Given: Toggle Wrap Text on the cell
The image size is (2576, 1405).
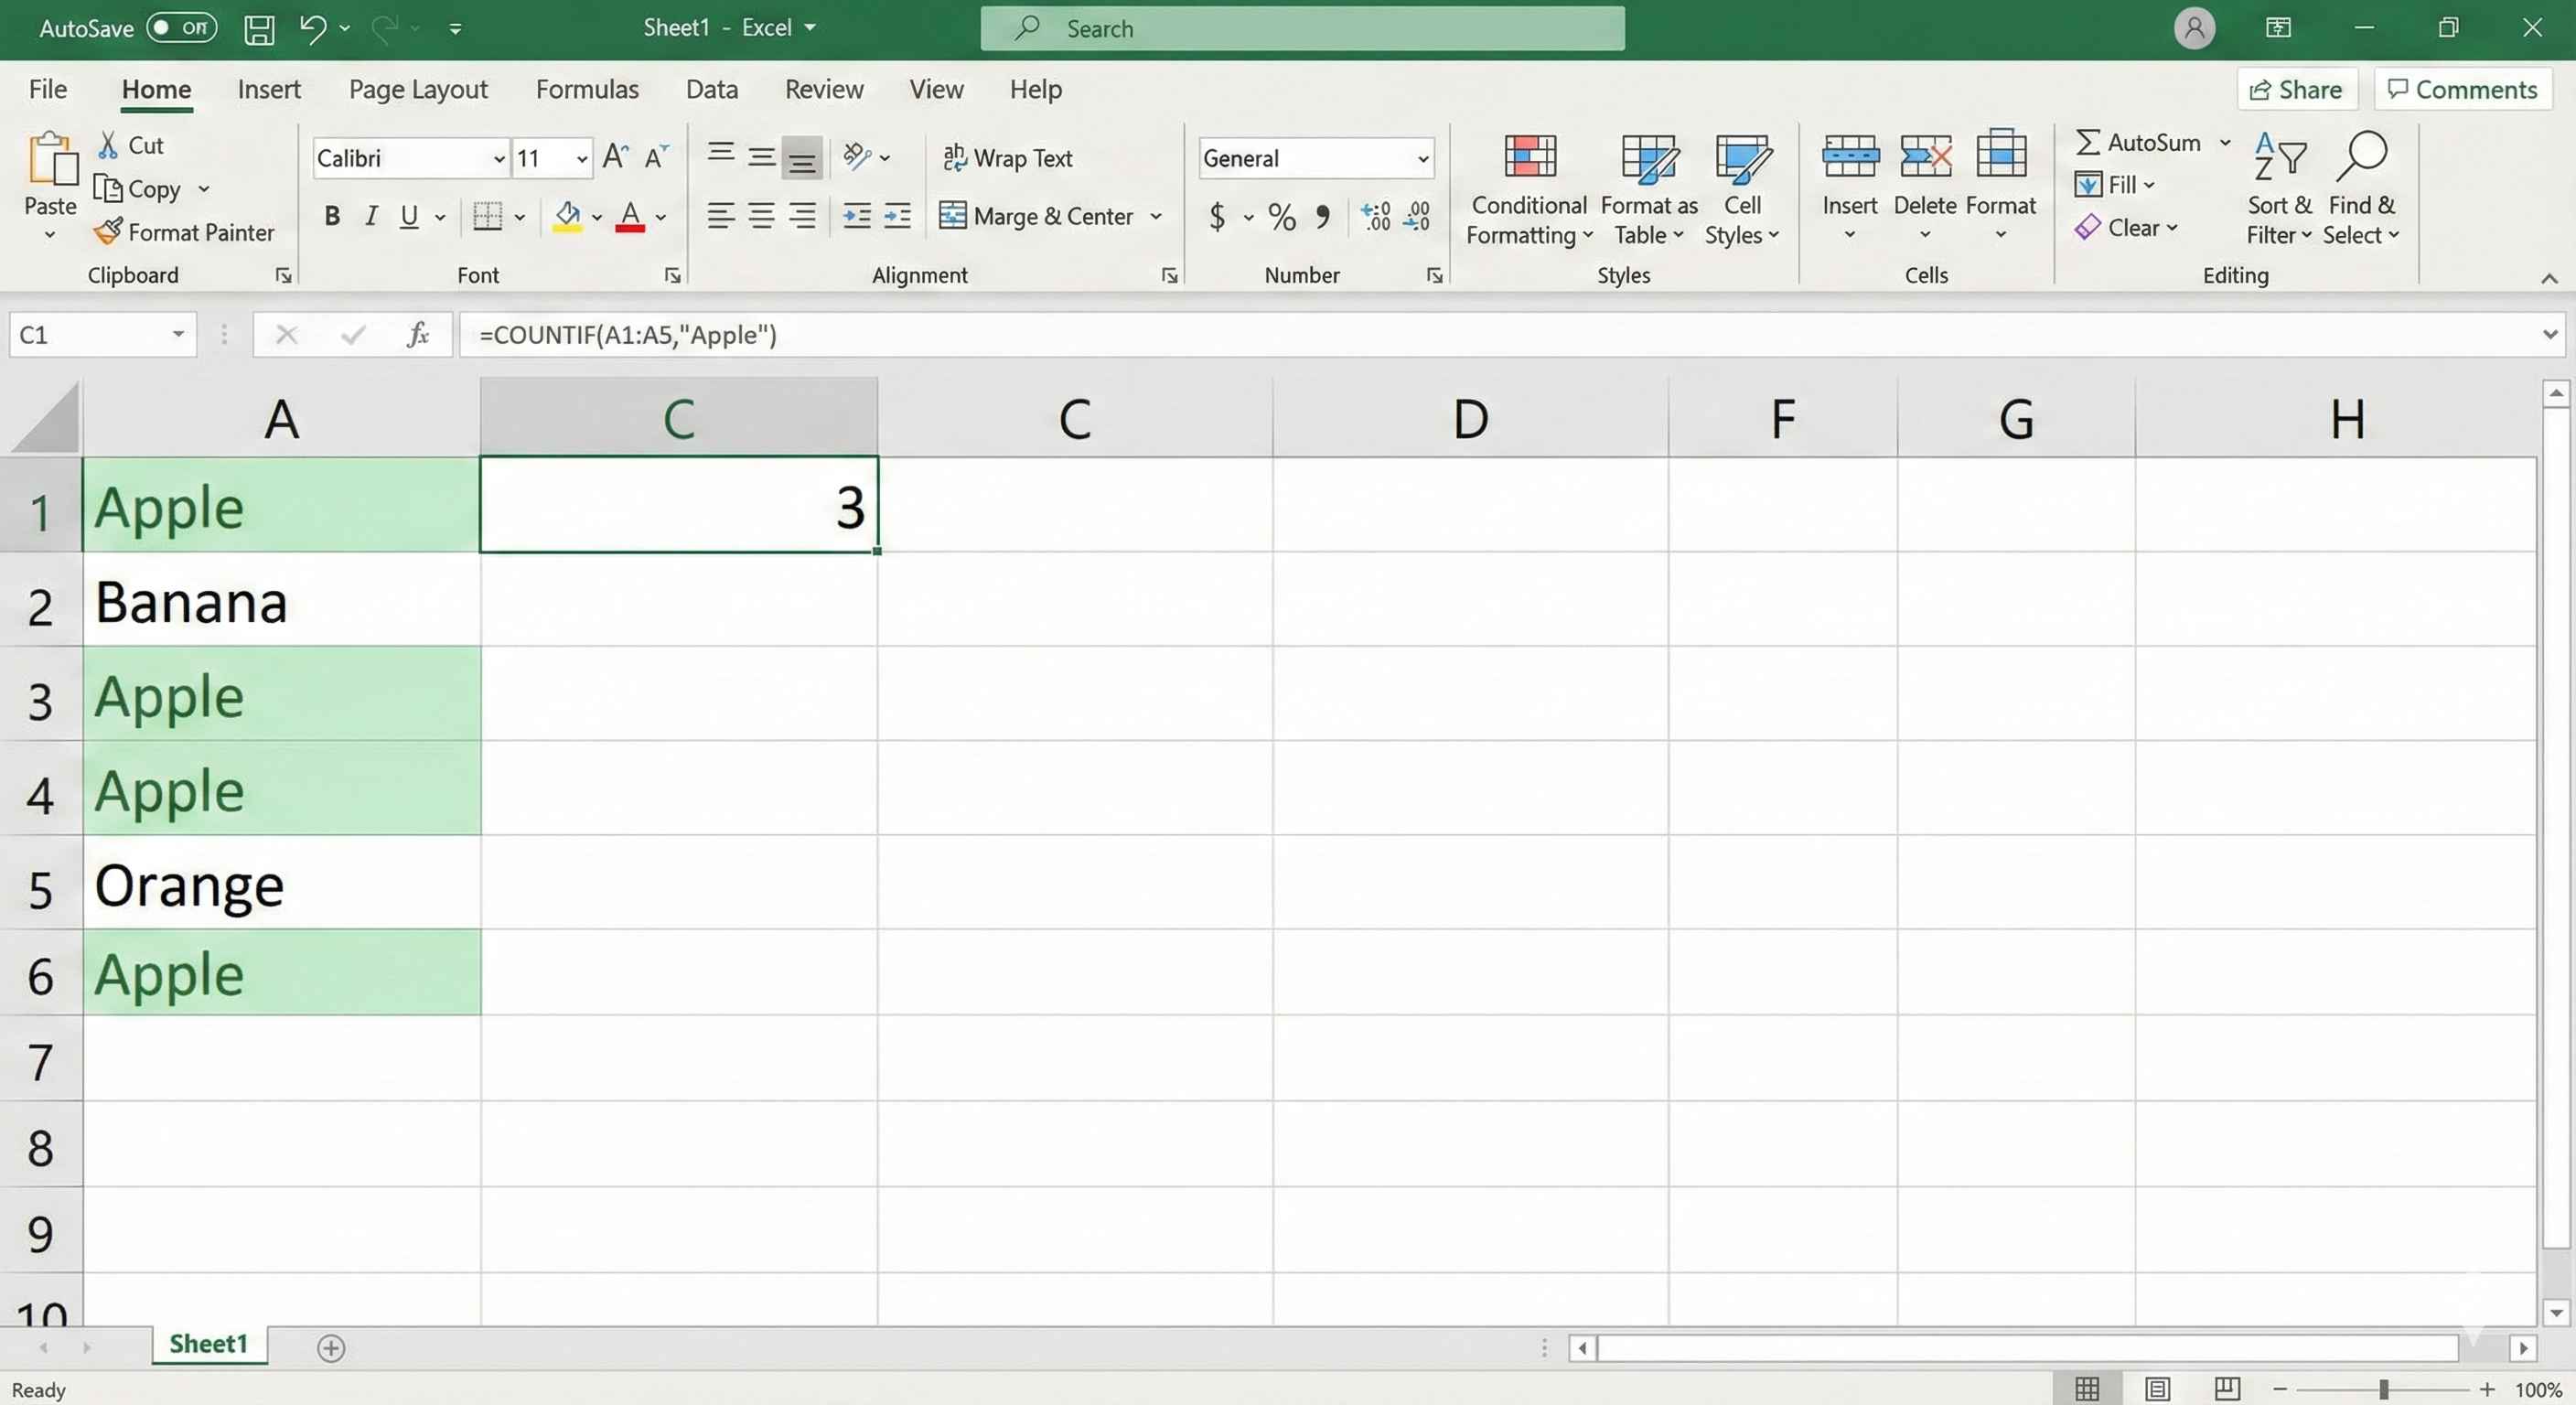Looking at the screenshot, I should coord(1008,158).
